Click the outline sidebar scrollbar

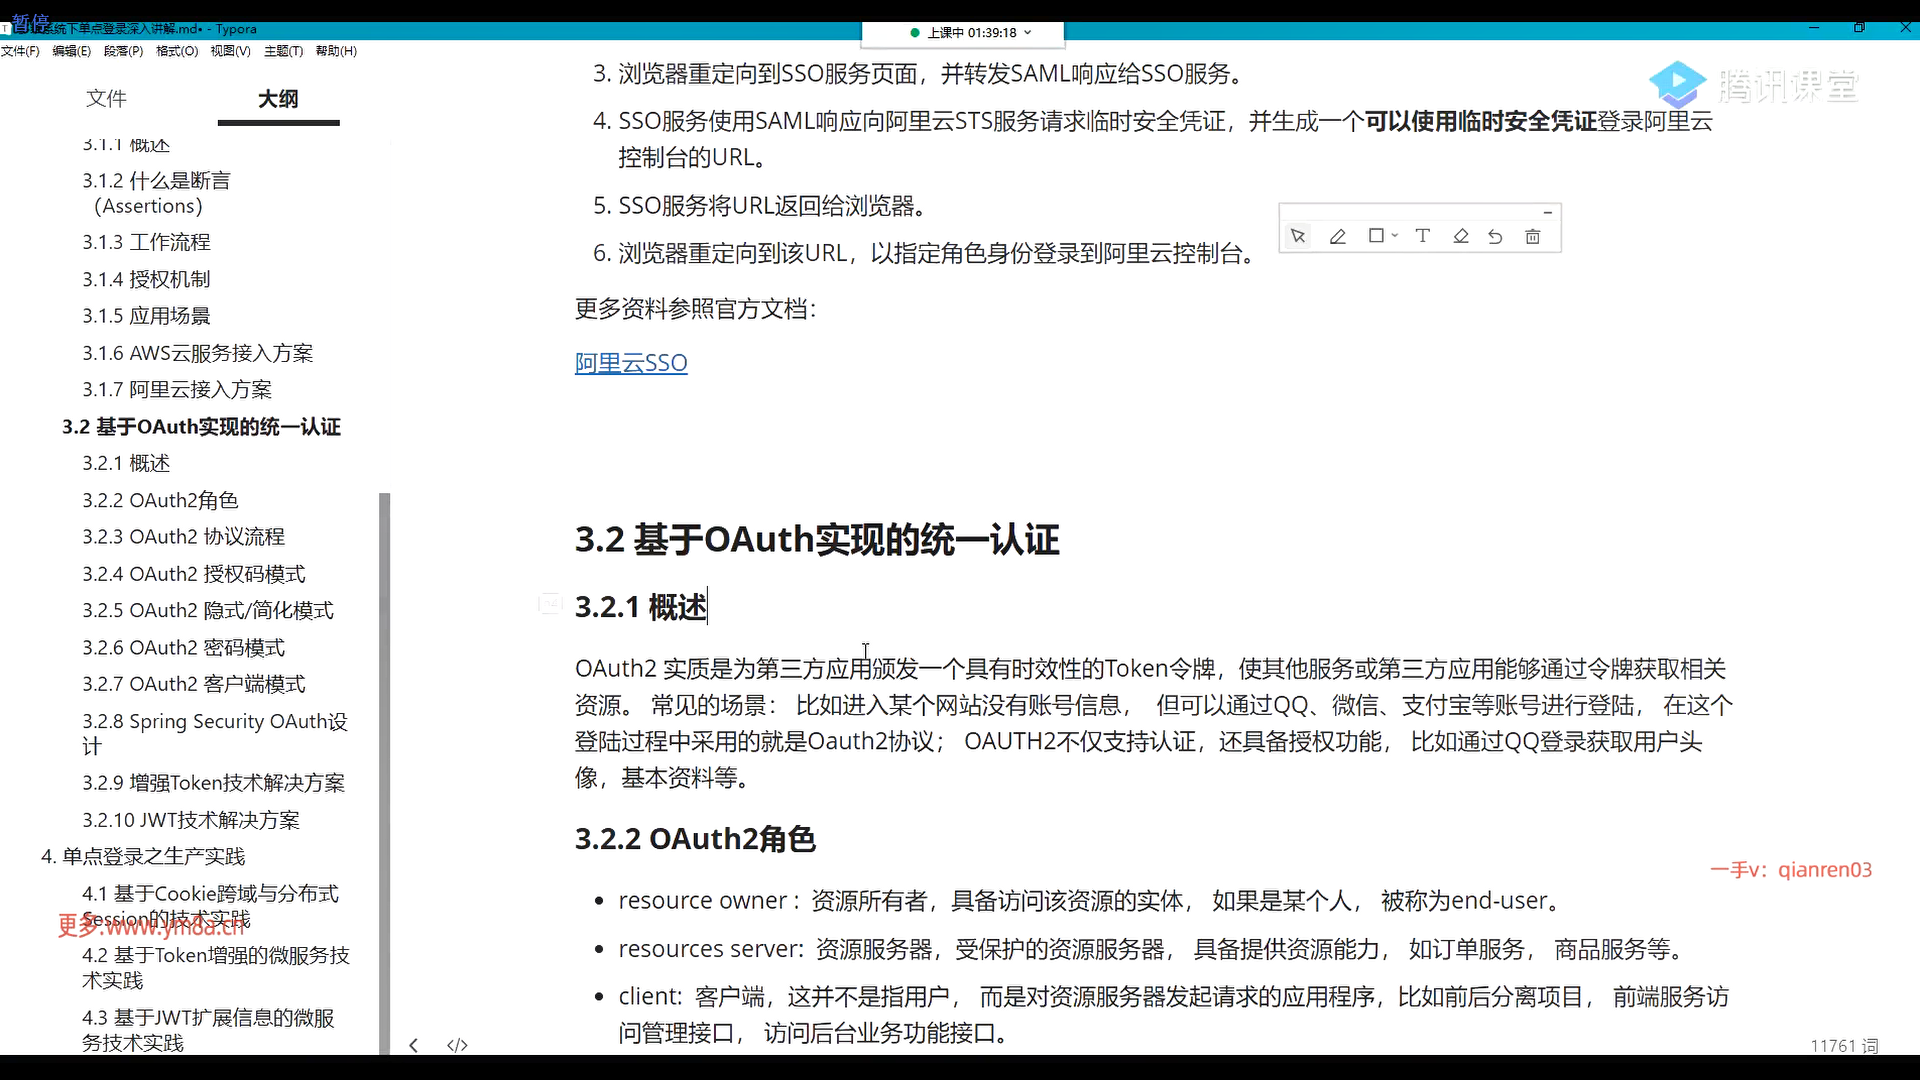click(x=384, y=770)
